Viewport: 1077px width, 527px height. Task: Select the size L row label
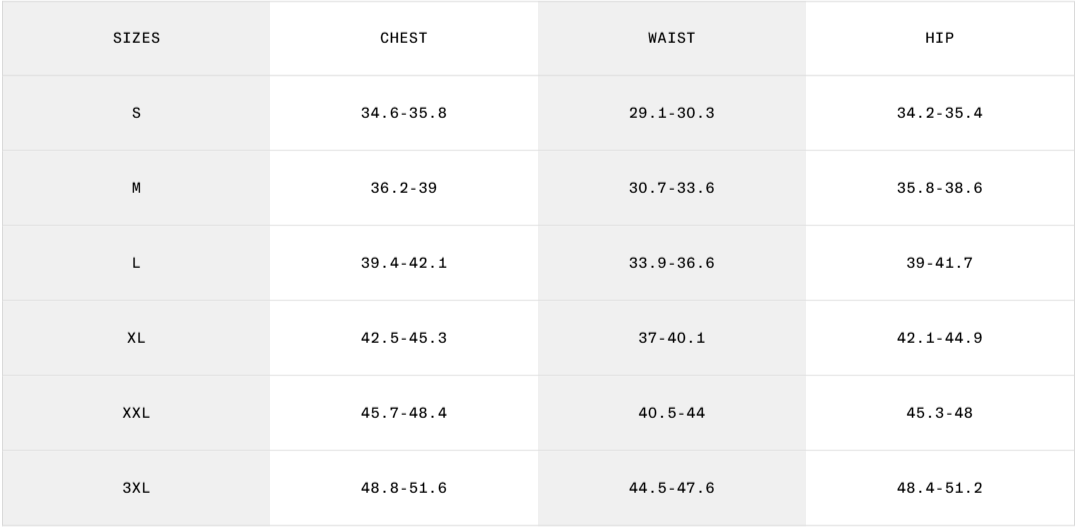[136, 263]
